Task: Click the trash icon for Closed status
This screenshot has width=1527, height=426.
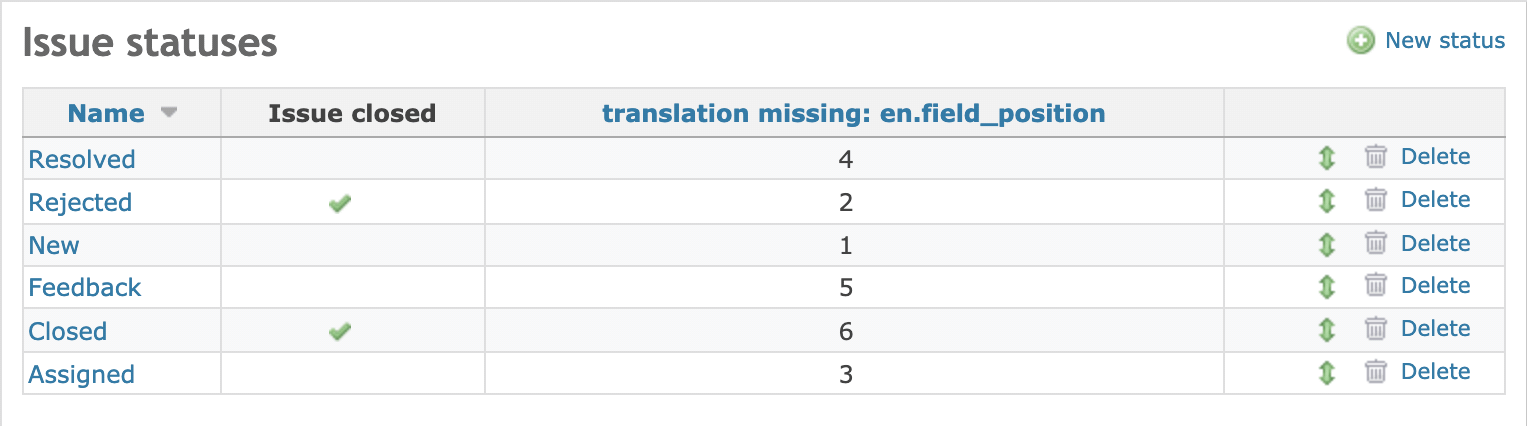Action: coord(1376,329)
